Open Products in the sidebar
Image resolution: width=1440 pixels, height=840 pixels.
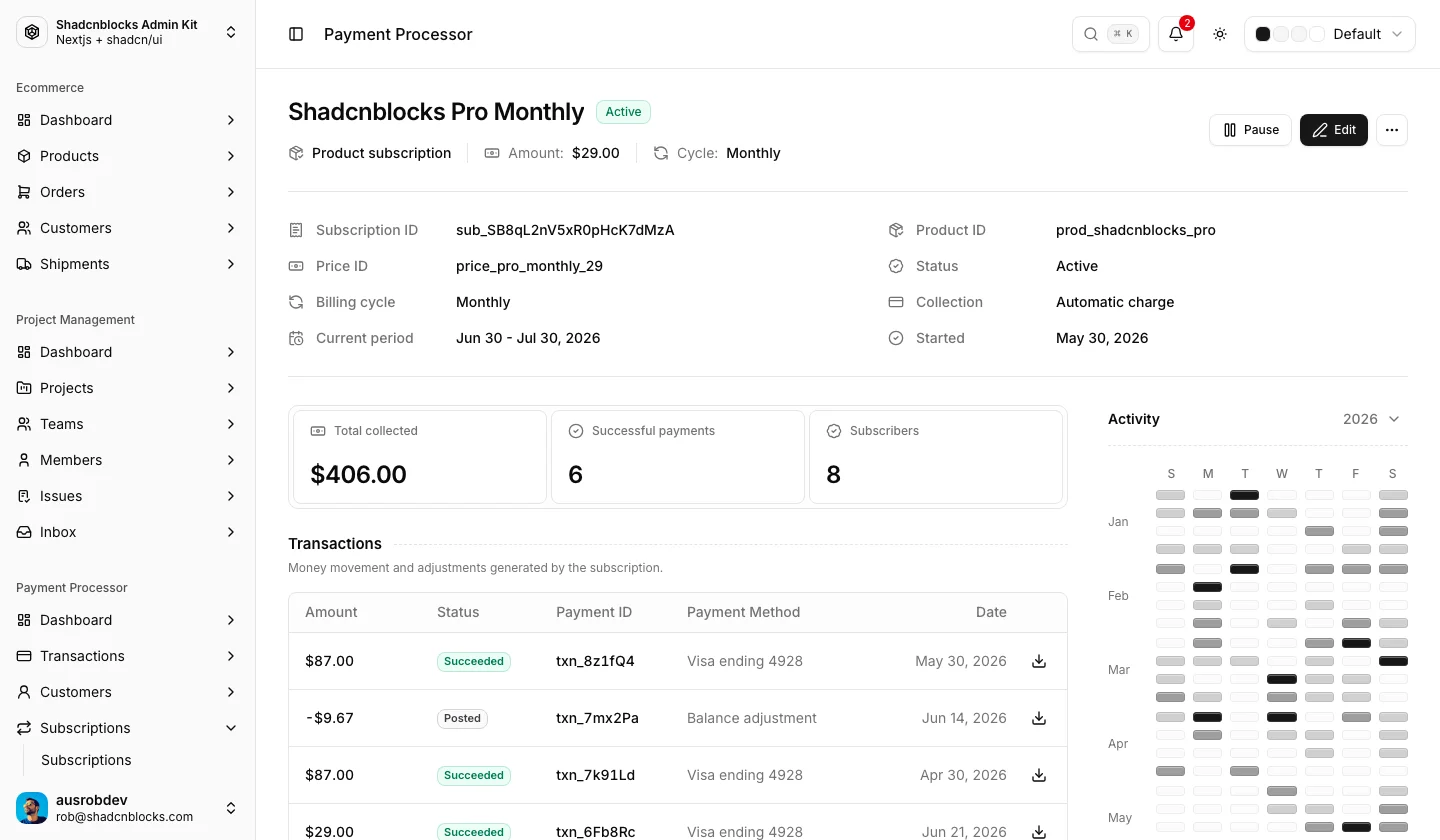tap(128, 156)
